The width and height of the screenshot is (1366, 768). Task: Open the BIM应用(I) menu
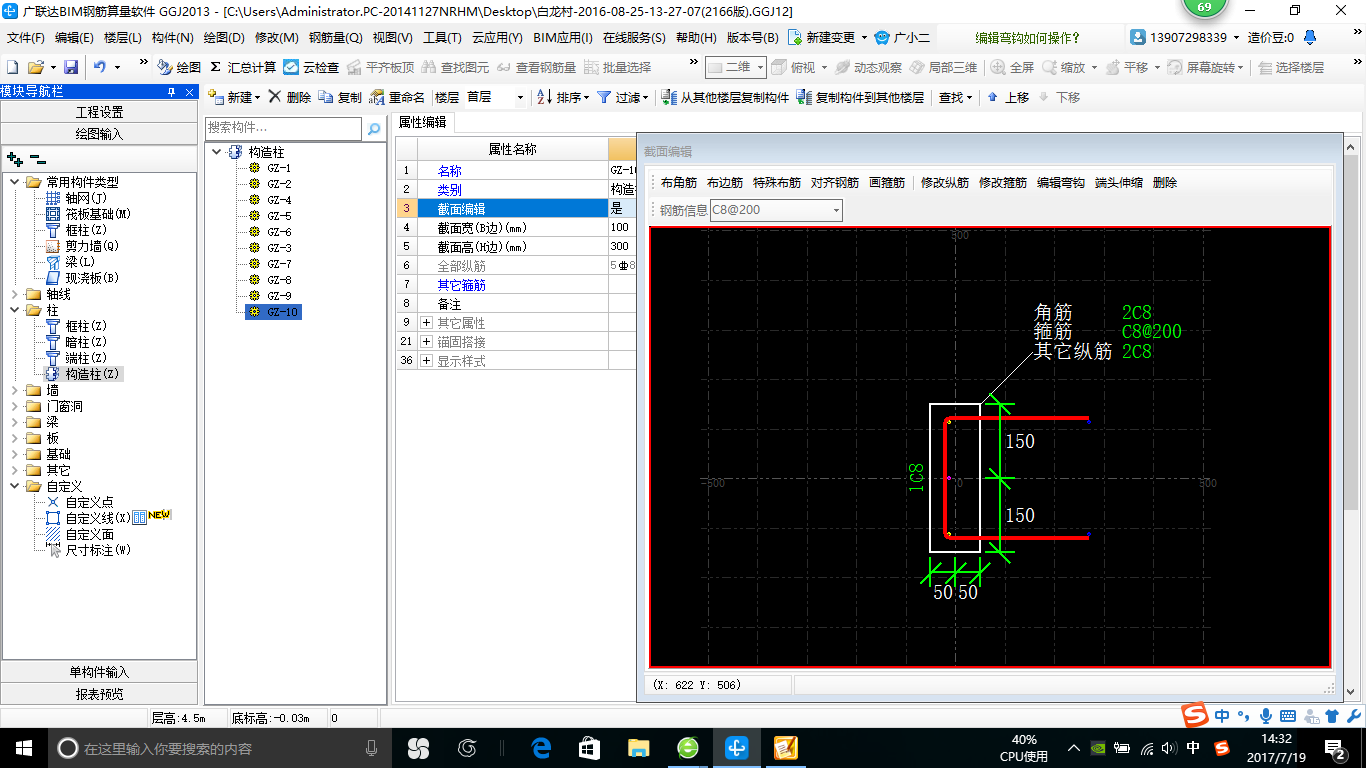click(x=563, y=38)
